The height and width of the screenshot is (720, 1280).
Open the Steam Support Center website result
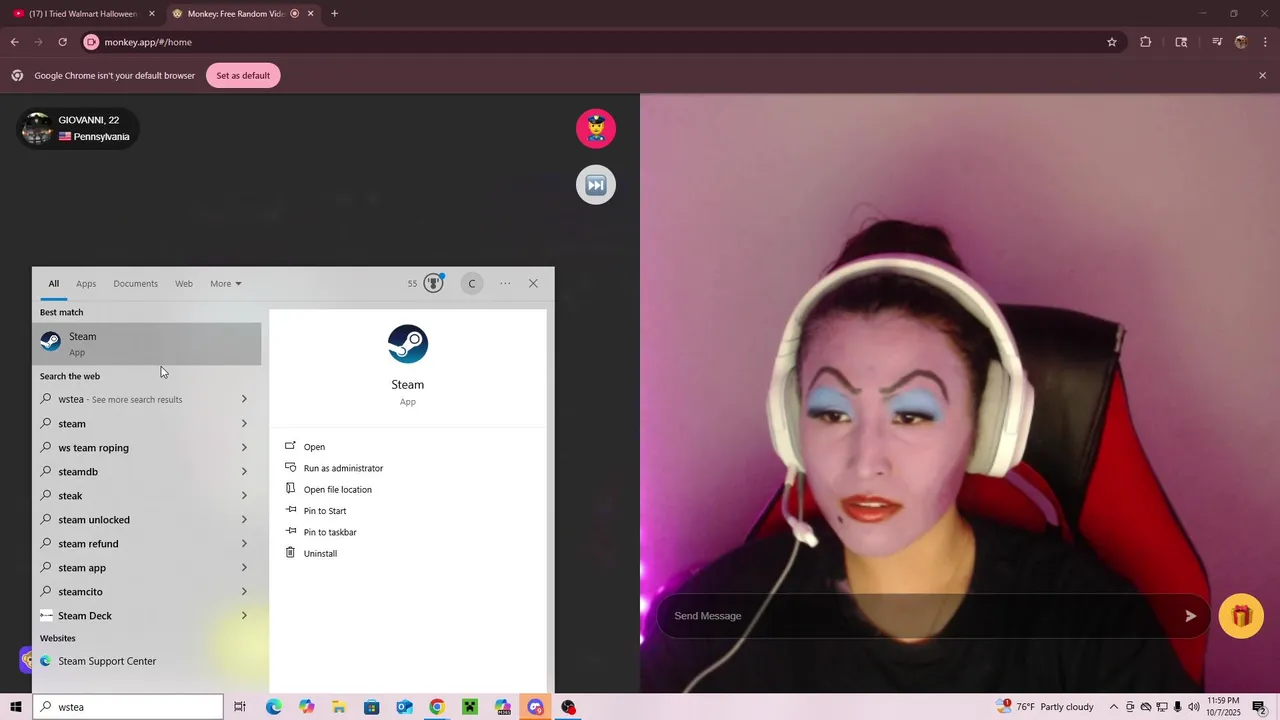click(x=147, y=661)
